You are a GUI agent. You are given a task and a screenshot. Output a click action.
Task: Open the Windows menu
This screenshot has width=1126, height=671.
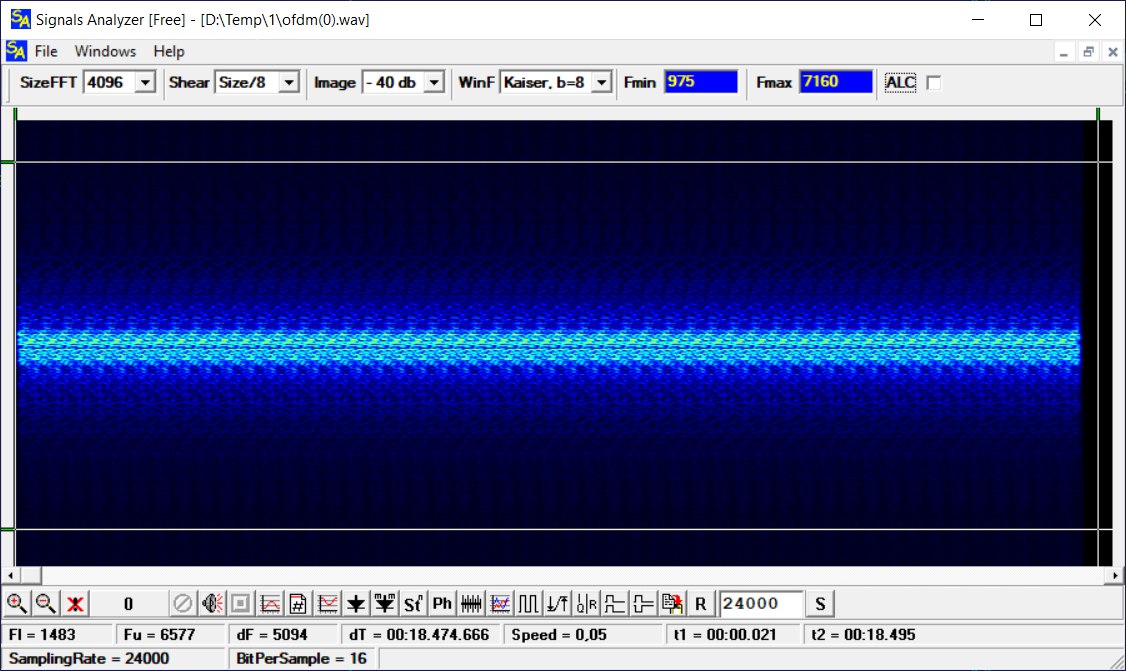click(105, 51)
